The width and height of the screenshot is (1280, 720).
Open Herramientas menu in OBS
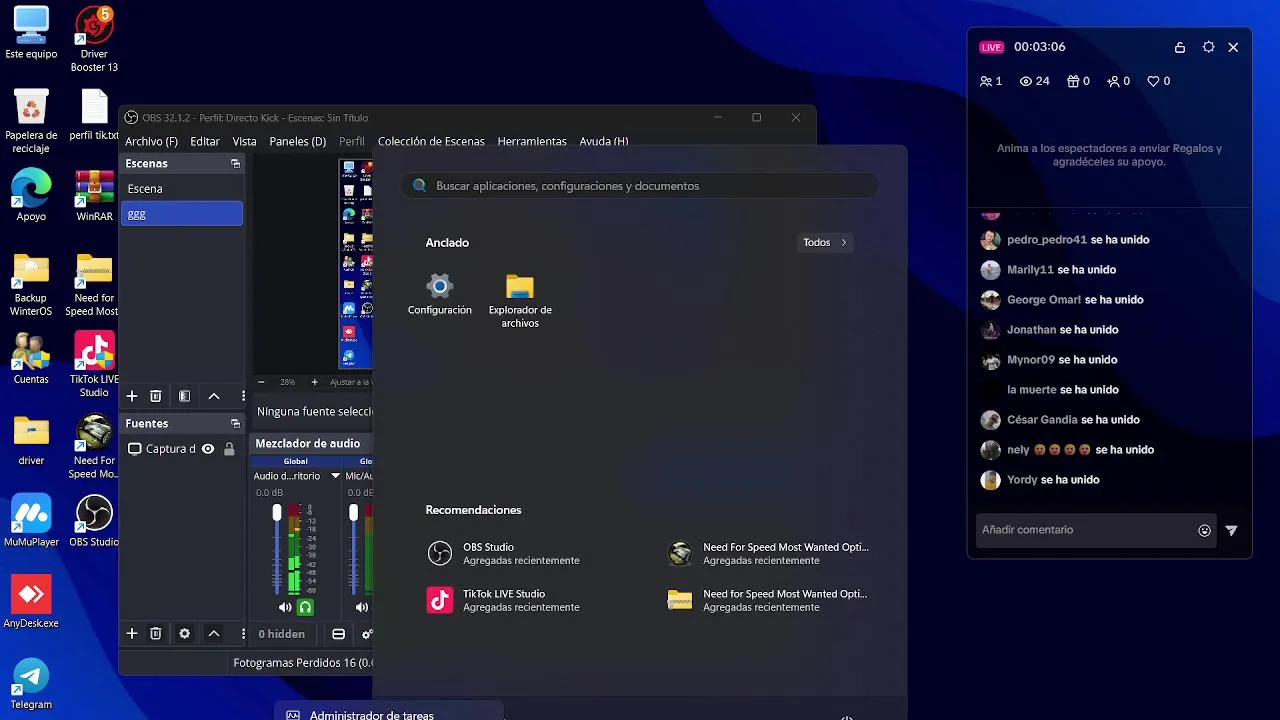tap(532, 142)
